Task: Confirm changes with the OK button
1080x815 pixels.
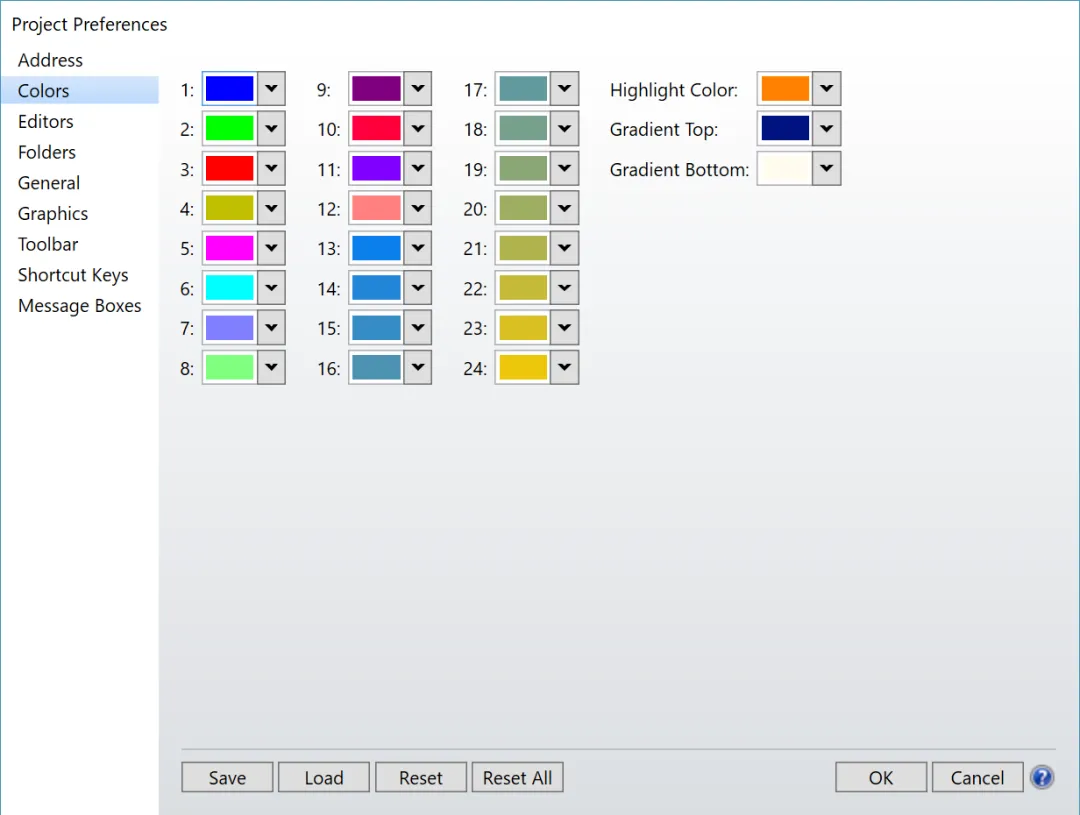Action: click(881, 778)
